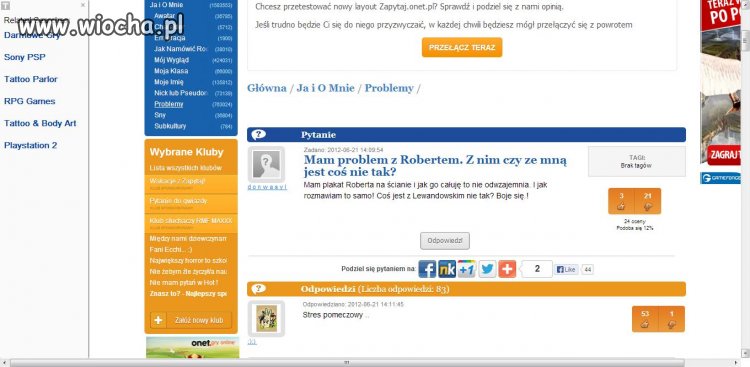Click Tattoo Parlor related search link
The width and height of the screenshot is (750, 367).
[31, 79]
